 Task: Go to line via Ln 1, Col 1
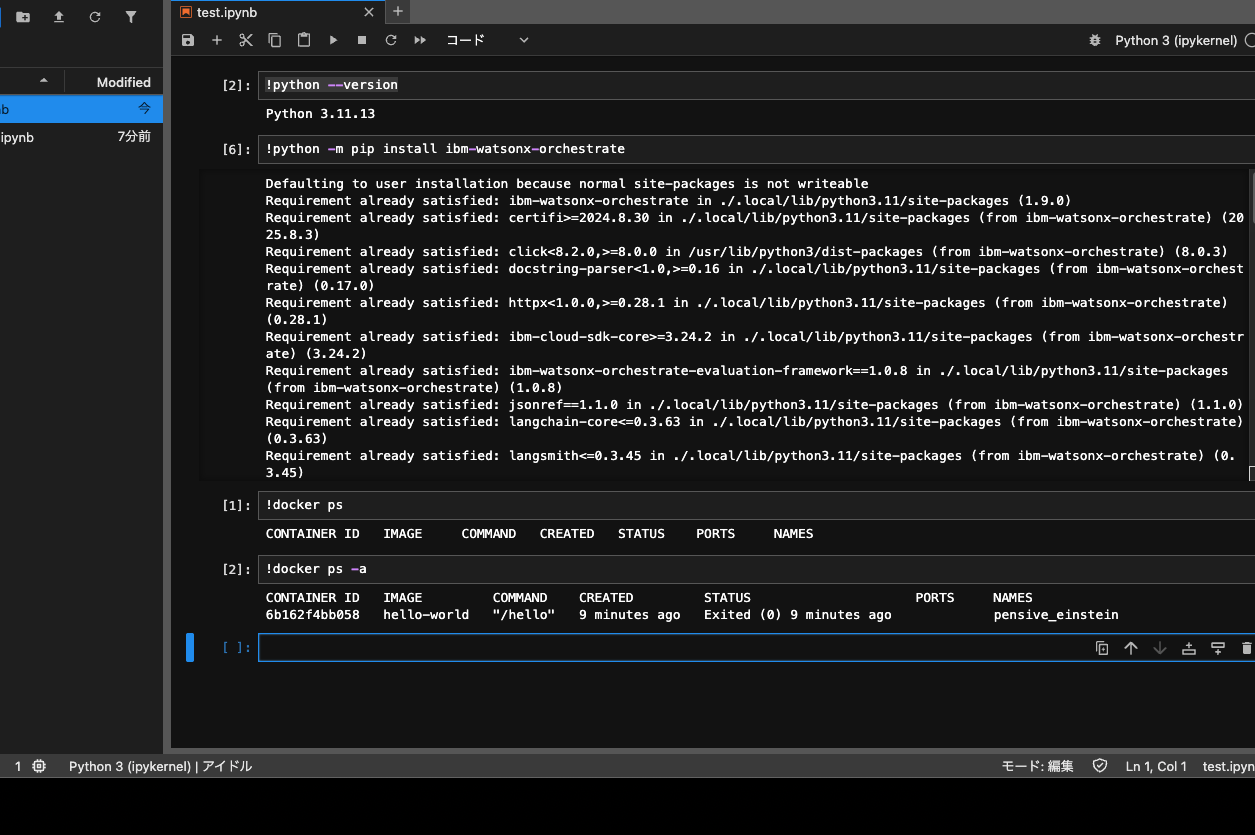1156,766
